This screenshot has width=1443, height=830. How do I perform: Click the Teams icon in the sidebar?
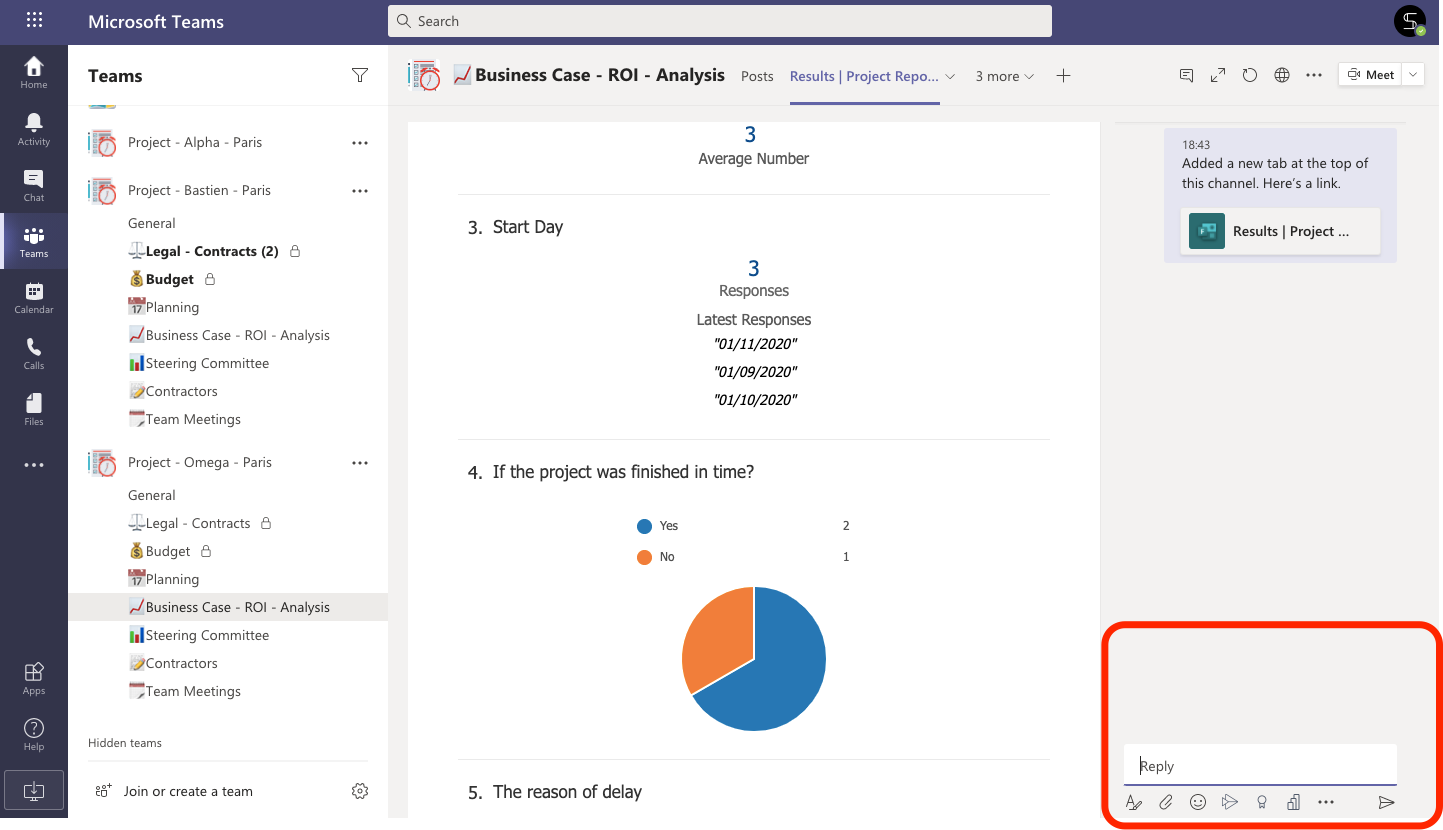tap(34, 241)
